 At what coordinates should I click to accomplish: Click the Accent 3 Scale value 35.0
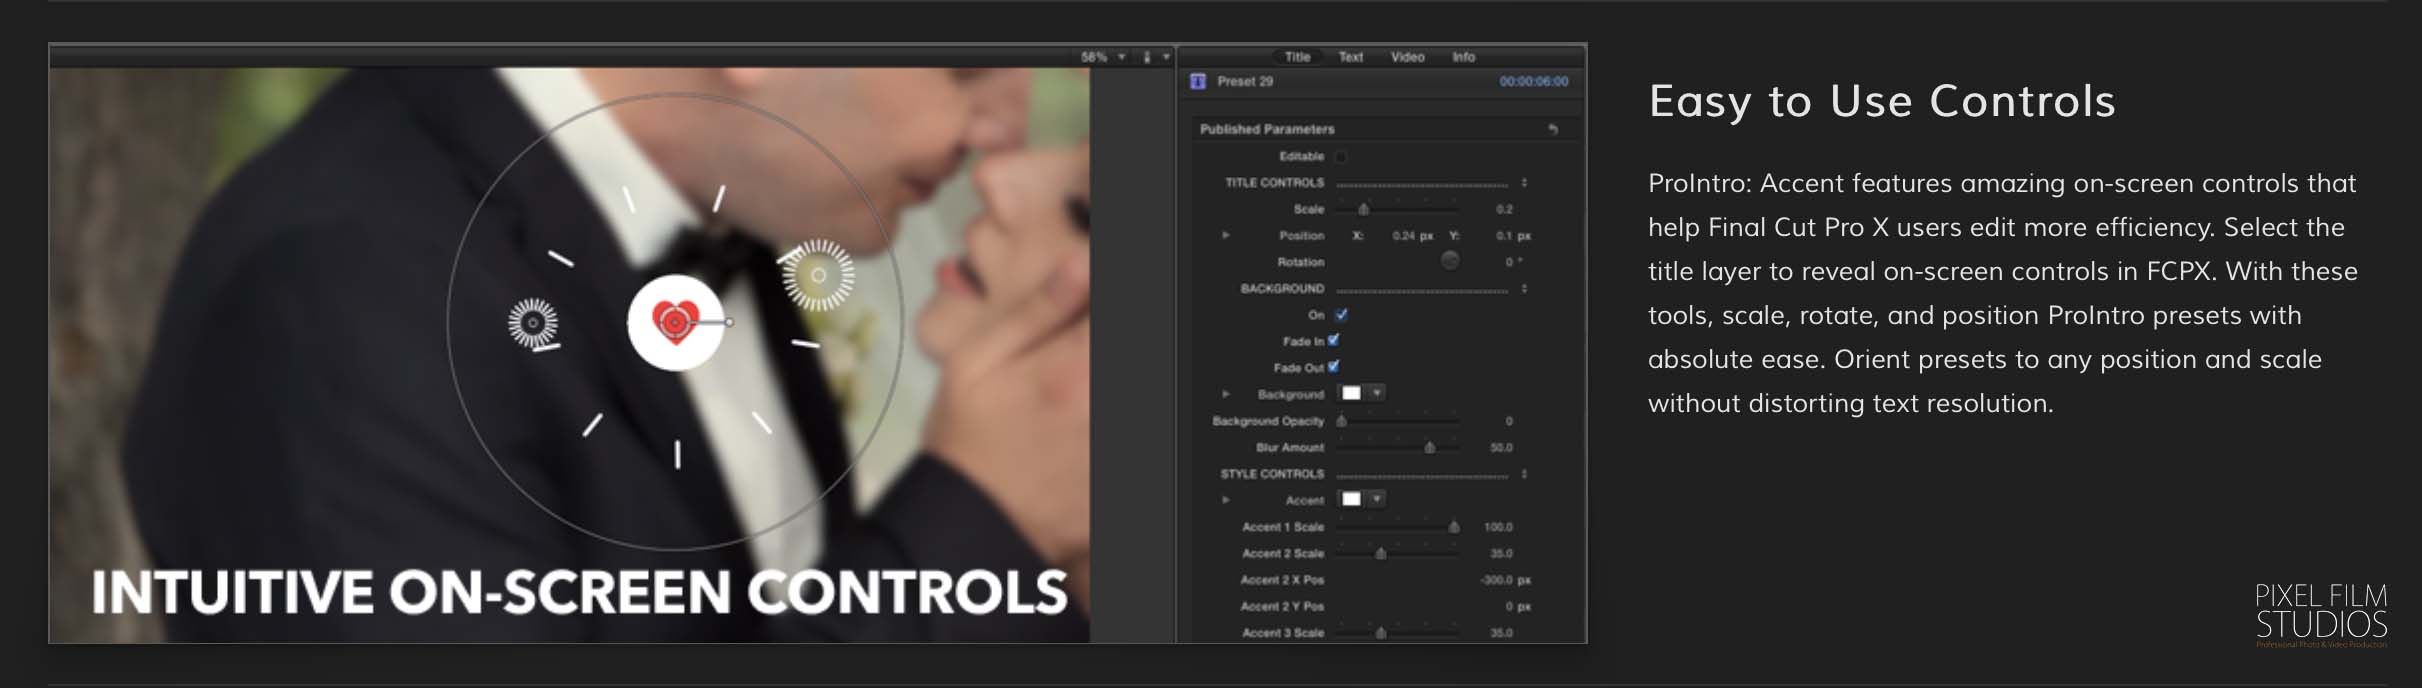pos(1501,633)
